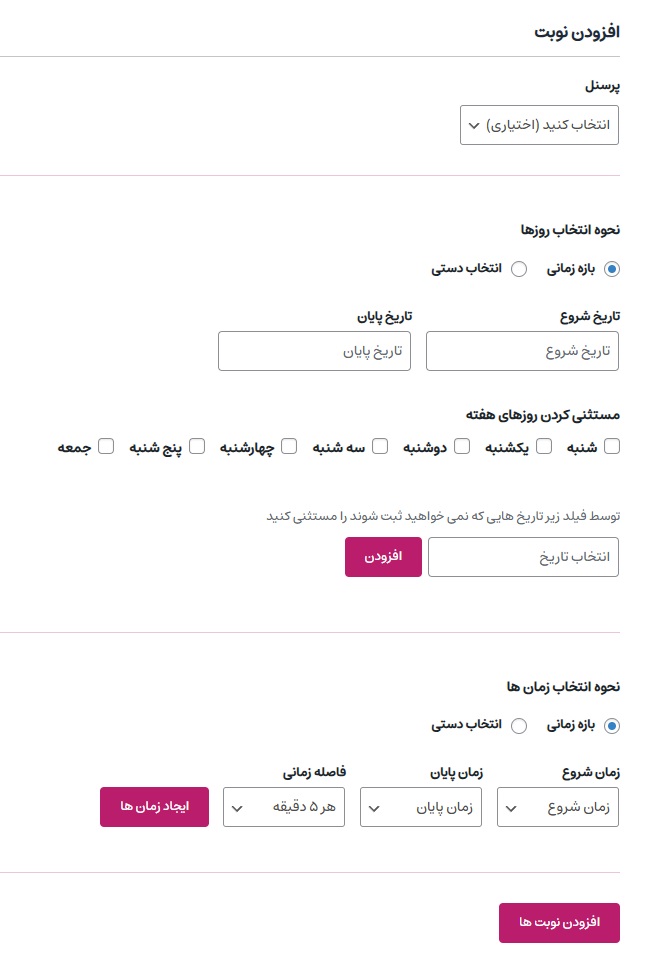Image resolution: width=668 pixels, height=971 pixels.
Task: Expand the فاصله زمانی interval dropdown
Action: [284, 807]
